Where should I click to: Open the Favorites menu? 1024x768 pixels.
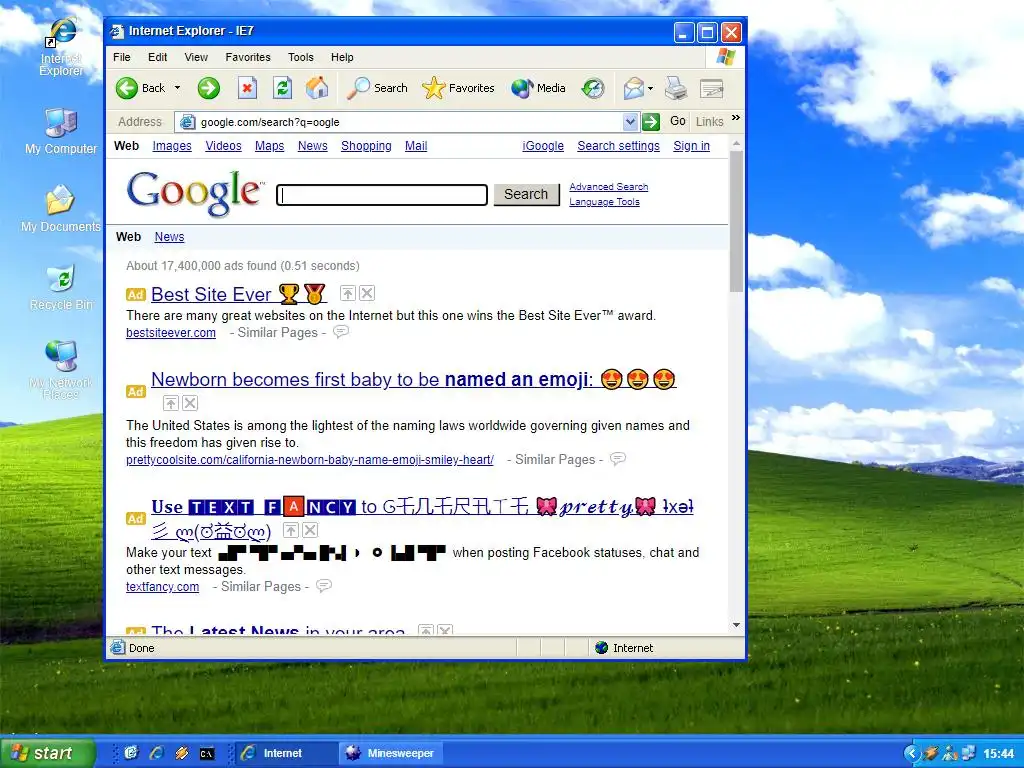coord(248,57)
